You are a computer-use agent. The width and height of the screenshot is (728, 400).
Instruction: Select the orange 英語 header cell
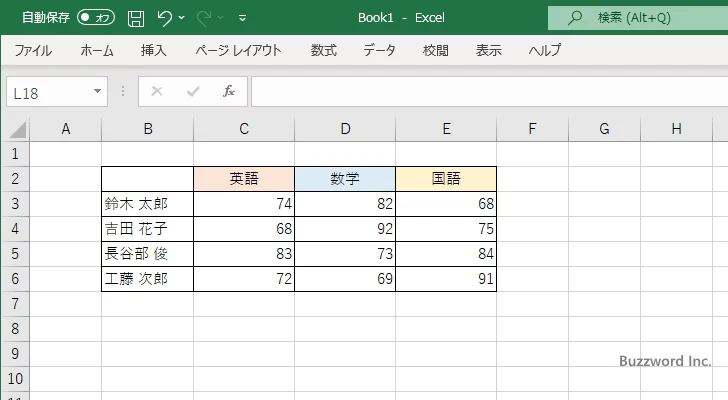(244, 179)
